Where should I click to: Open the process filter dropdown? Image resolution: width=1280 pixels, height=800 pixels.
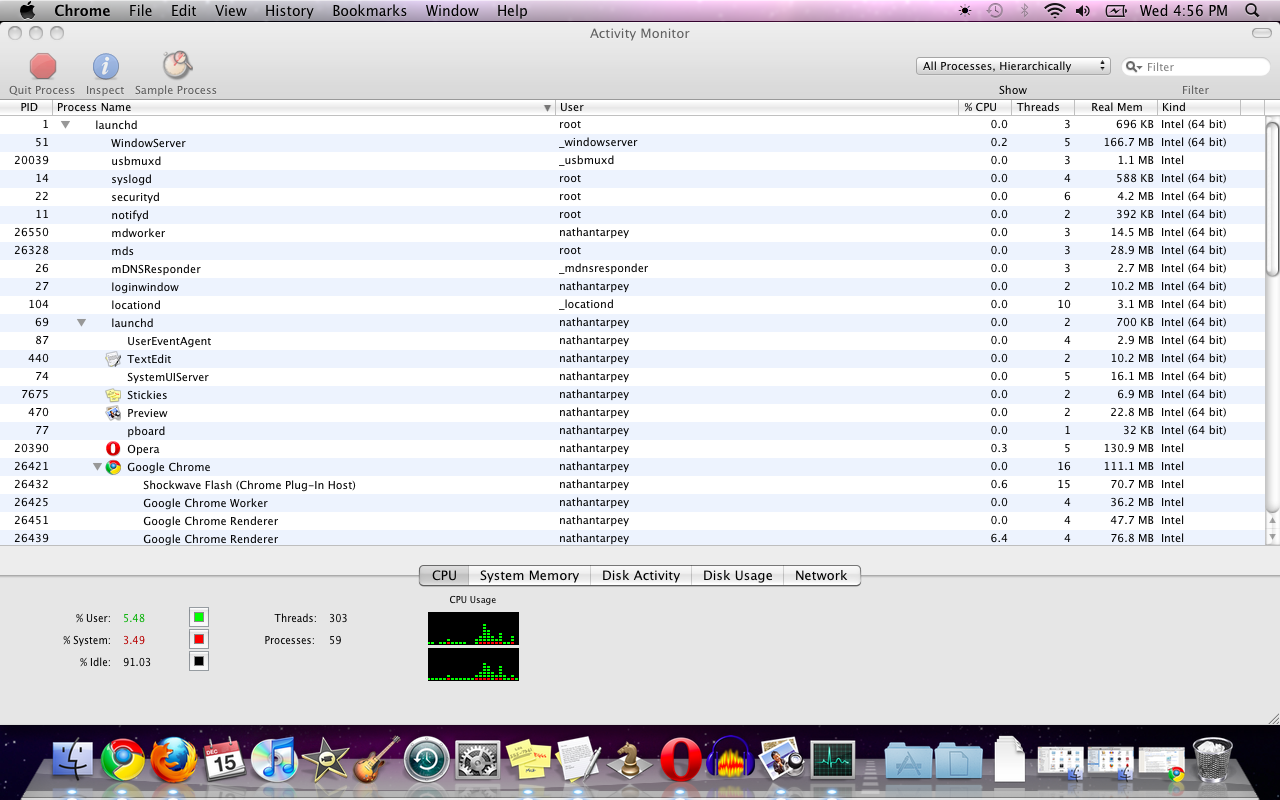coord(1013,66)
